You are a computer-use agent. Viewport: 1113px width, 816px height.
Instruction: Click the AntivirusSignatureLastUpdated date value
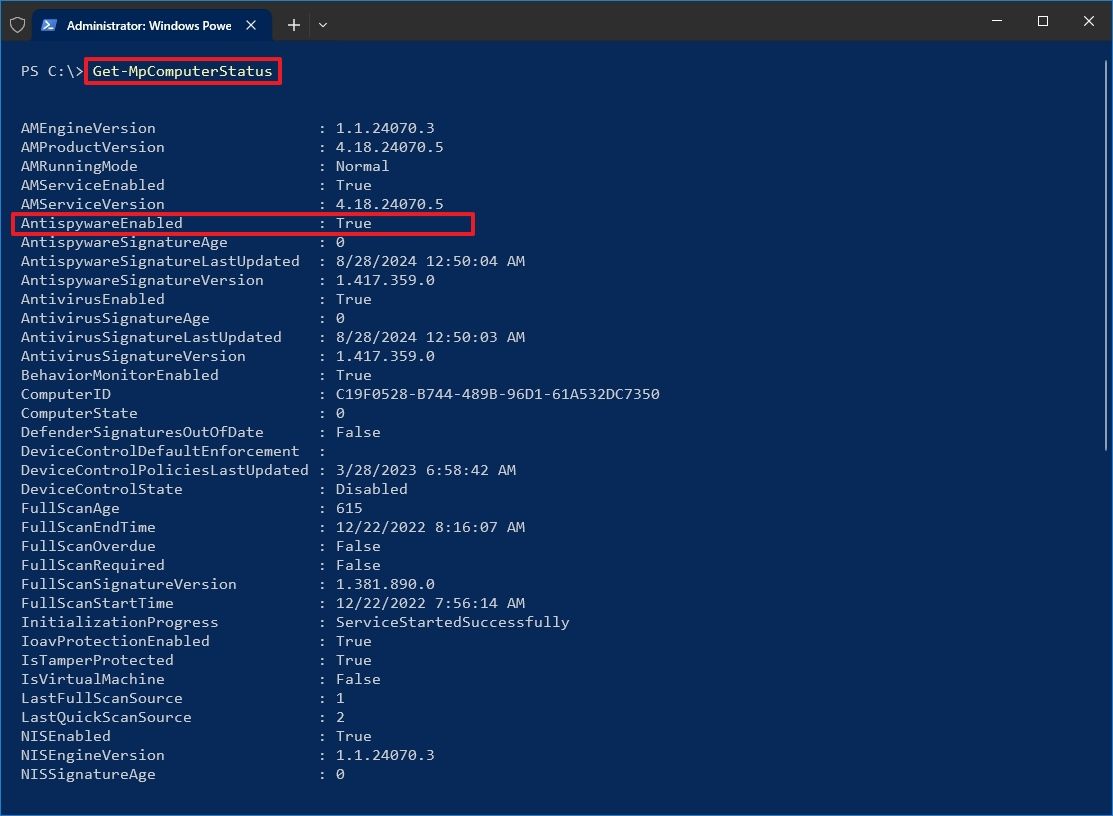click(x=429, y=337)
